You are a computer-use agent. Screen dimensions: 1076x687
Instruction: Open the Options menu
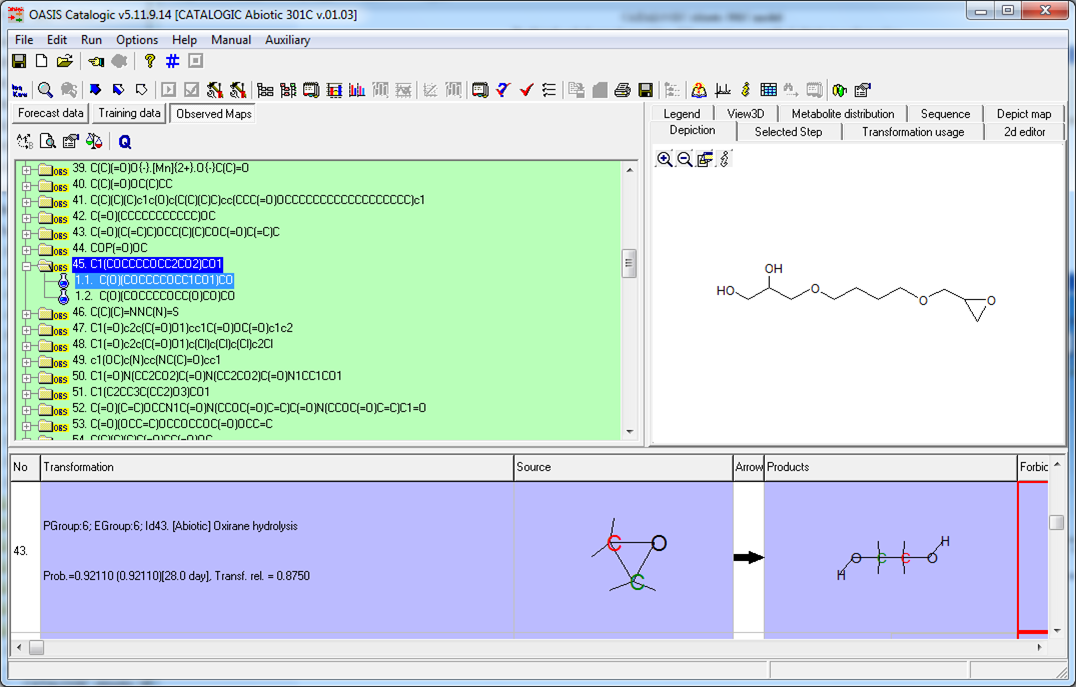137,40
